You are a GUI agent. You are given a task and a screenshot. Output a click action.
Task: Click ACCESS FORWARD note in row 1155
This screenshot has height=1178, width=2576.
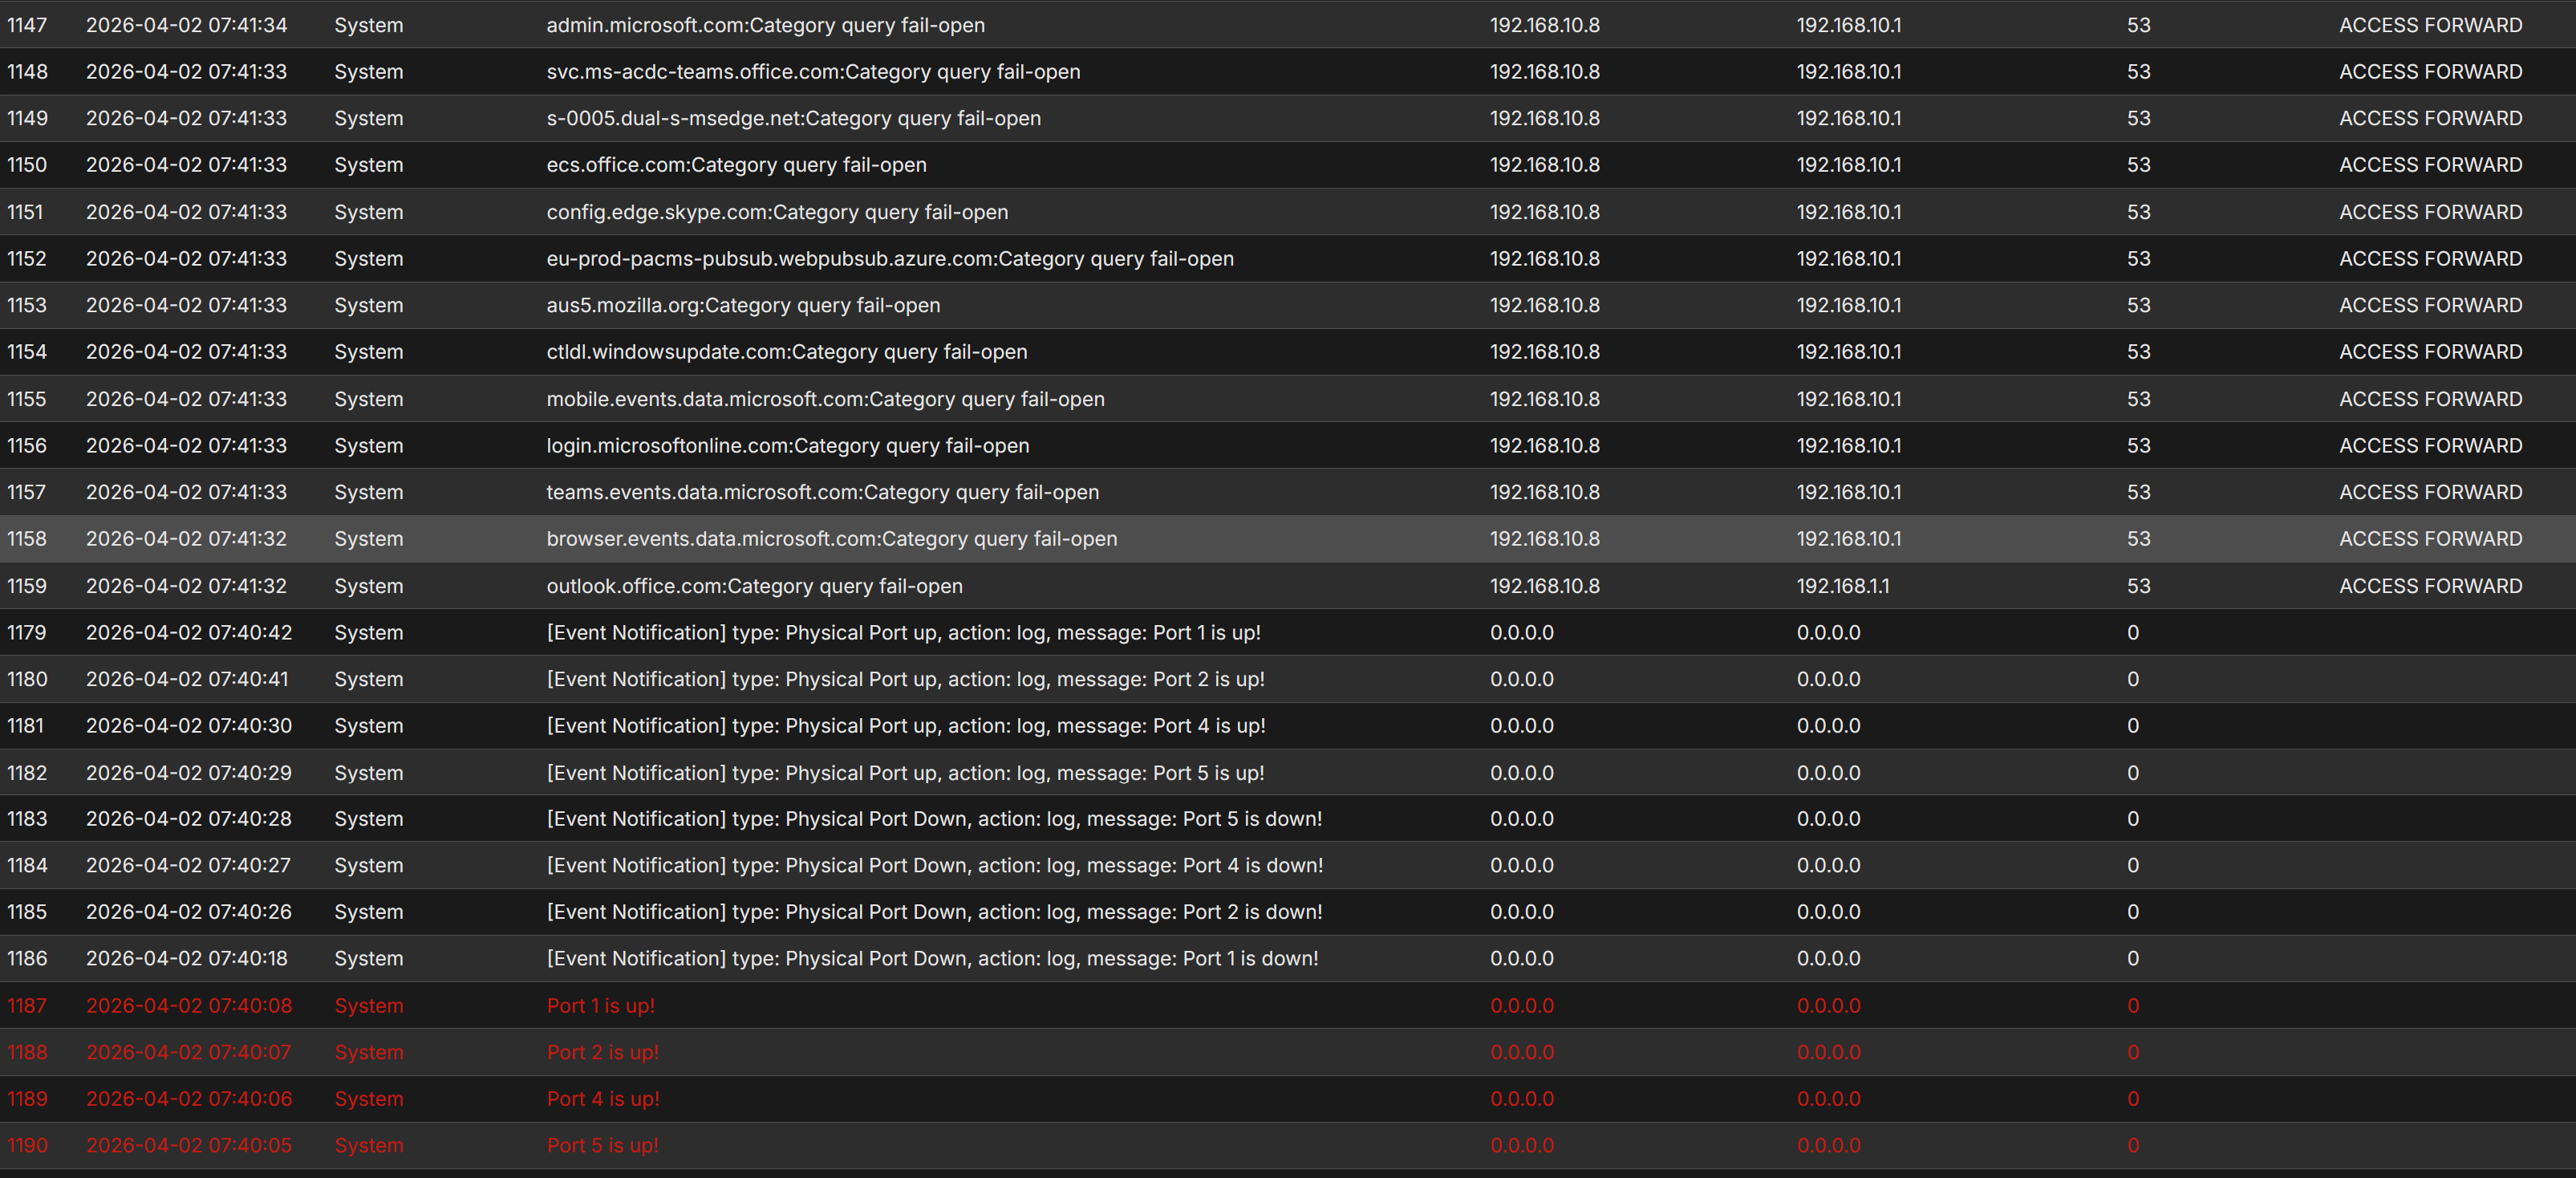(x=2430, y=399)
